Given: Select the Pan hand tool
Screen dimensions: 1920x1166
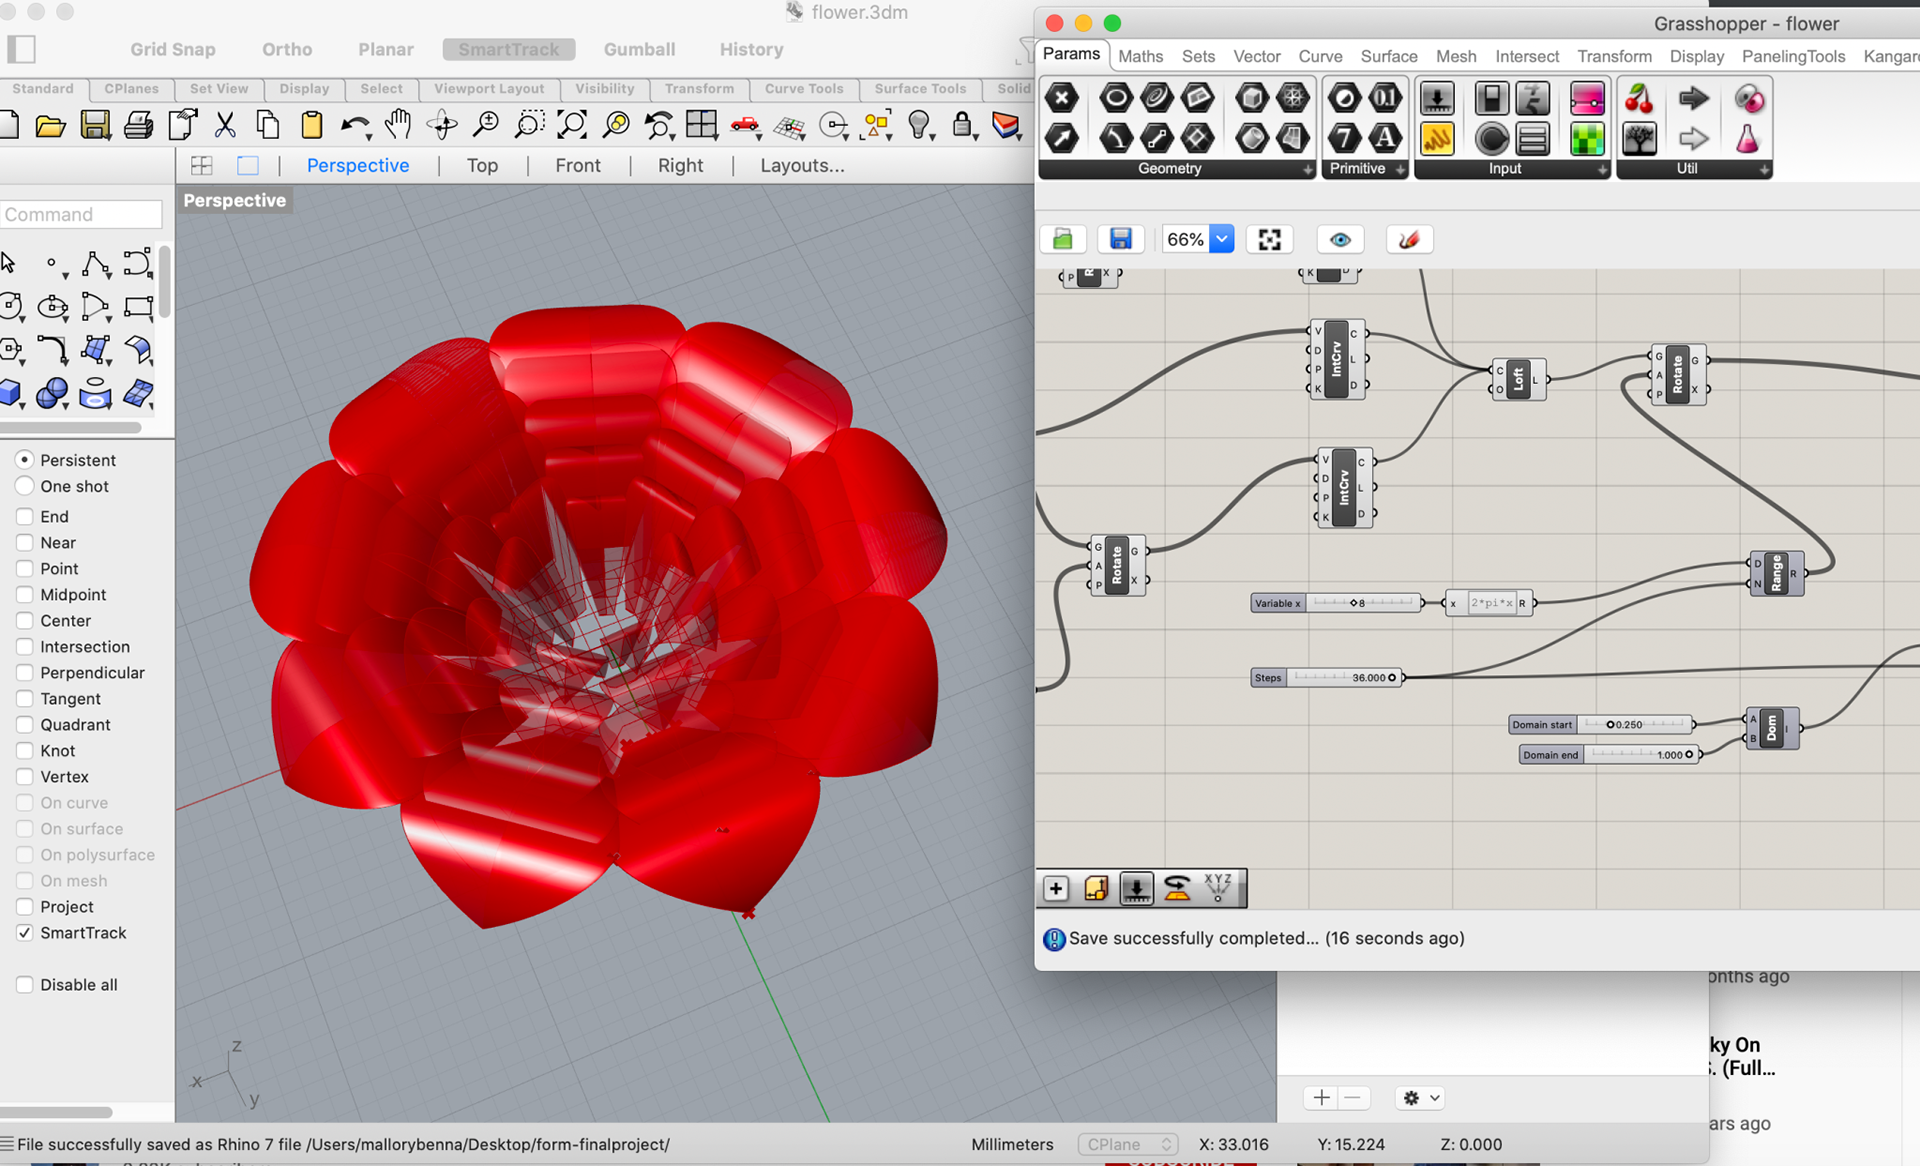Looking at the screenshot, I should 398,125.
